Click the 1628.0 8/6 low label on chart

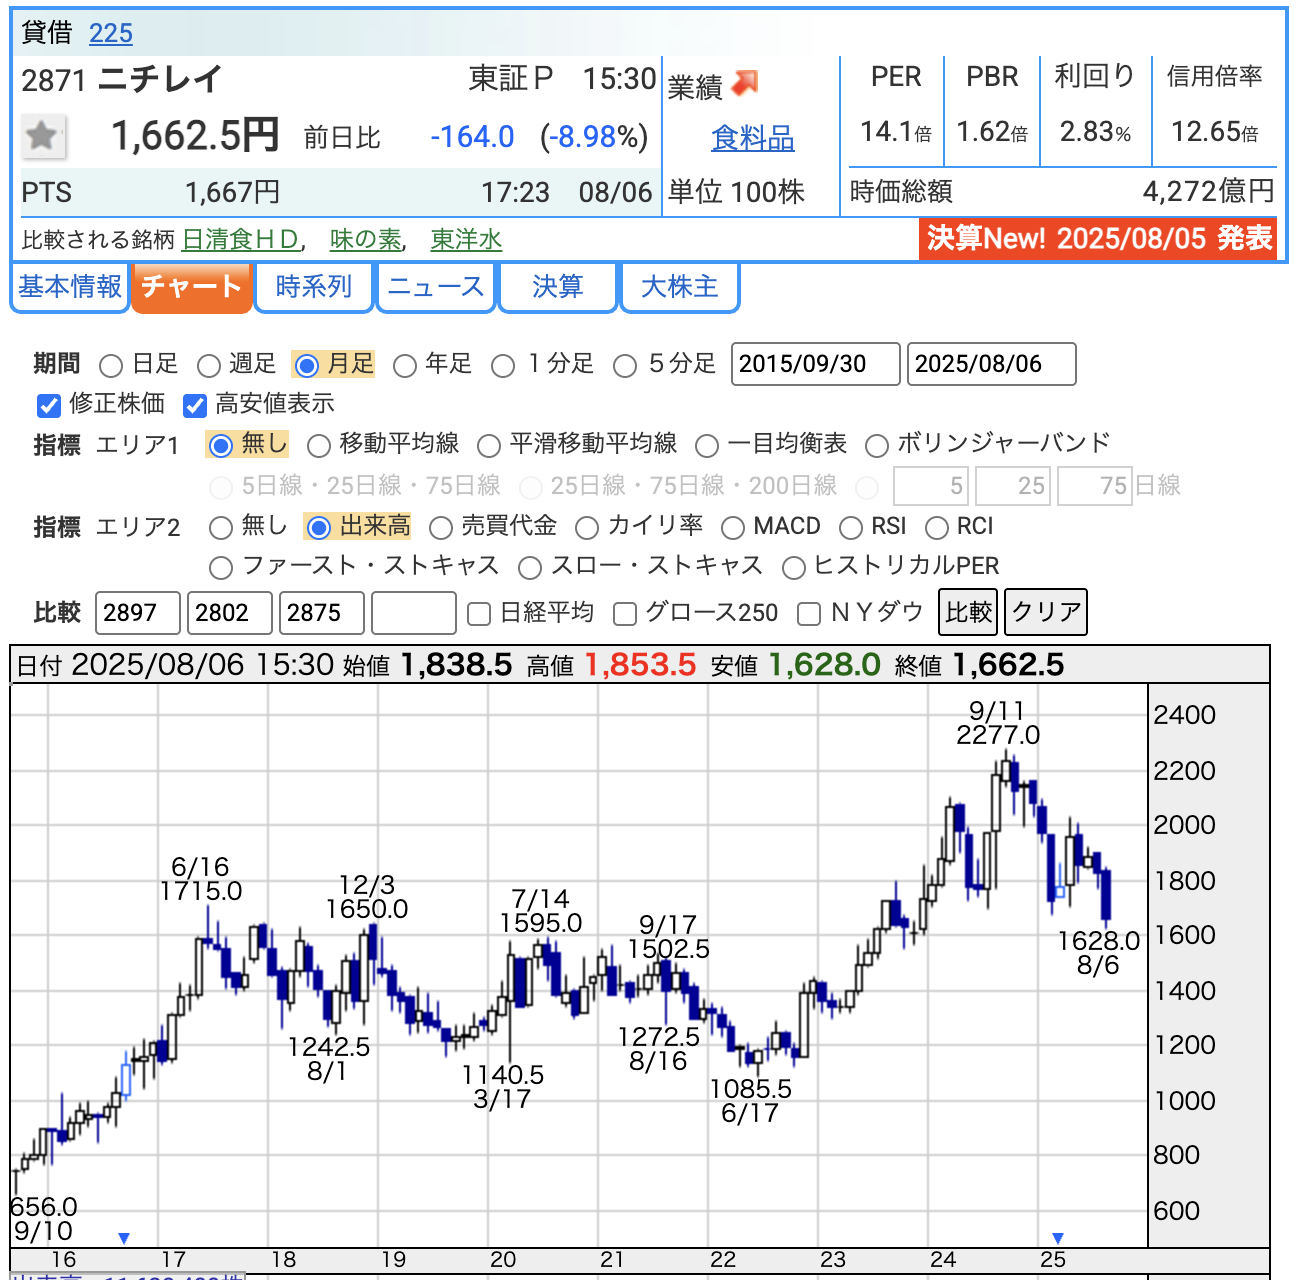1099,953
